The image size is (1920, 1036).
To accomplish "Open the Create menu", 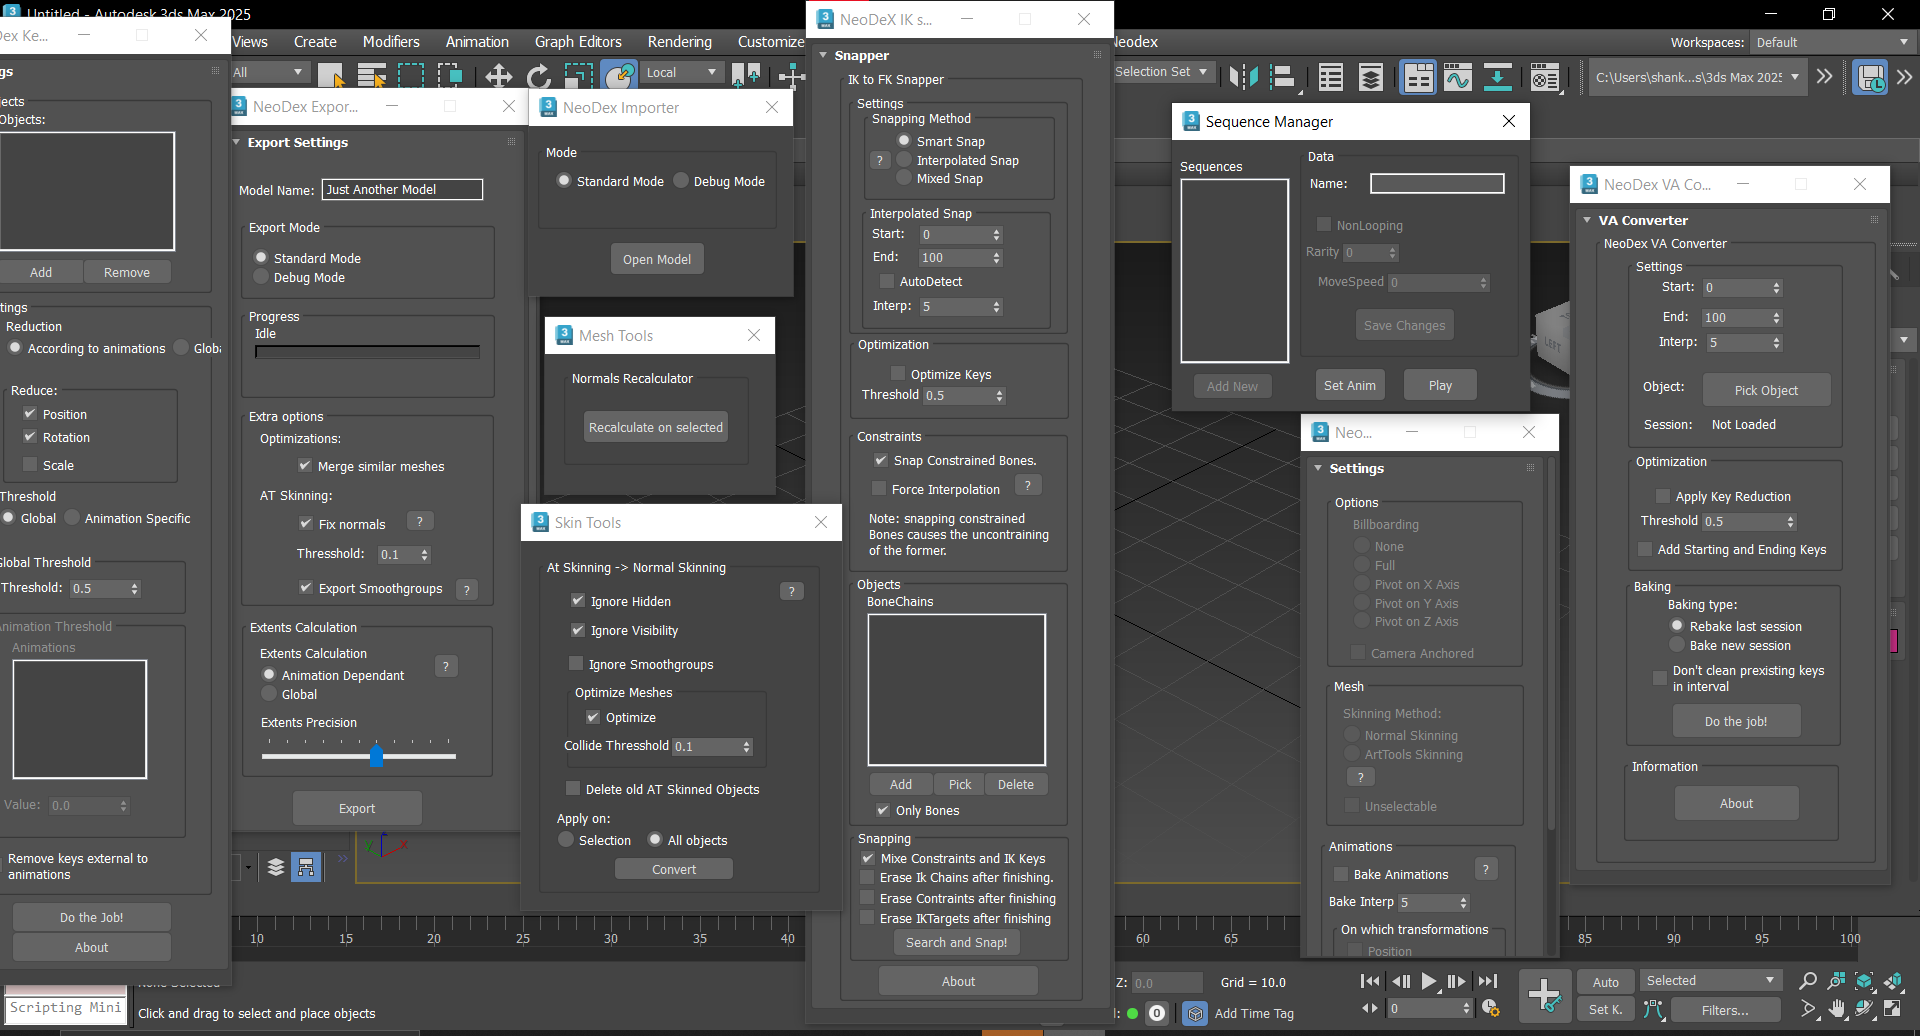I will (x=315, y=42).
